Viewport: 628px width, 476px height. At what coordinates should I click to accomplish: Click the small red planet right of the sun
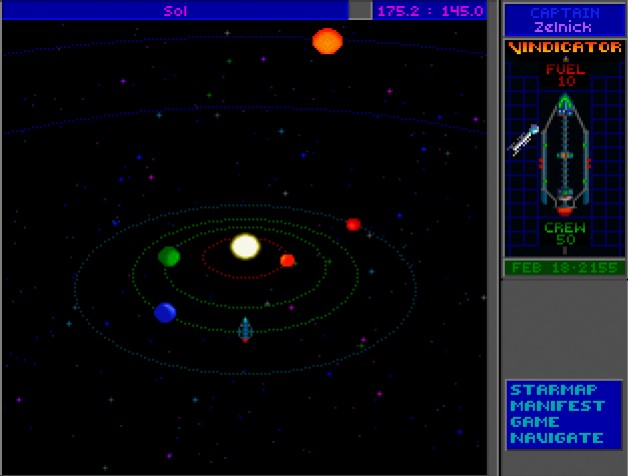(x=287, y=260)
